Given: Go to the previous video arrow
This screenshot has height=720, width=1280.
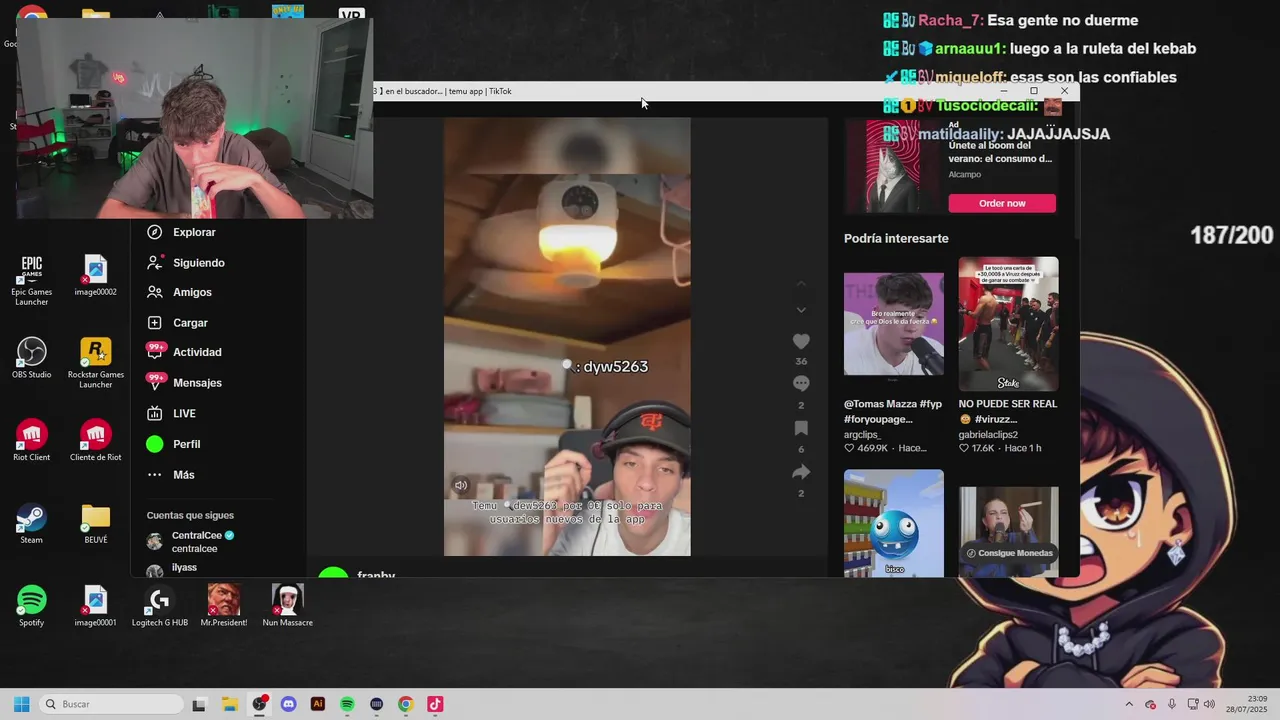Looking at the screenshot, I should [x=801, y=284].
